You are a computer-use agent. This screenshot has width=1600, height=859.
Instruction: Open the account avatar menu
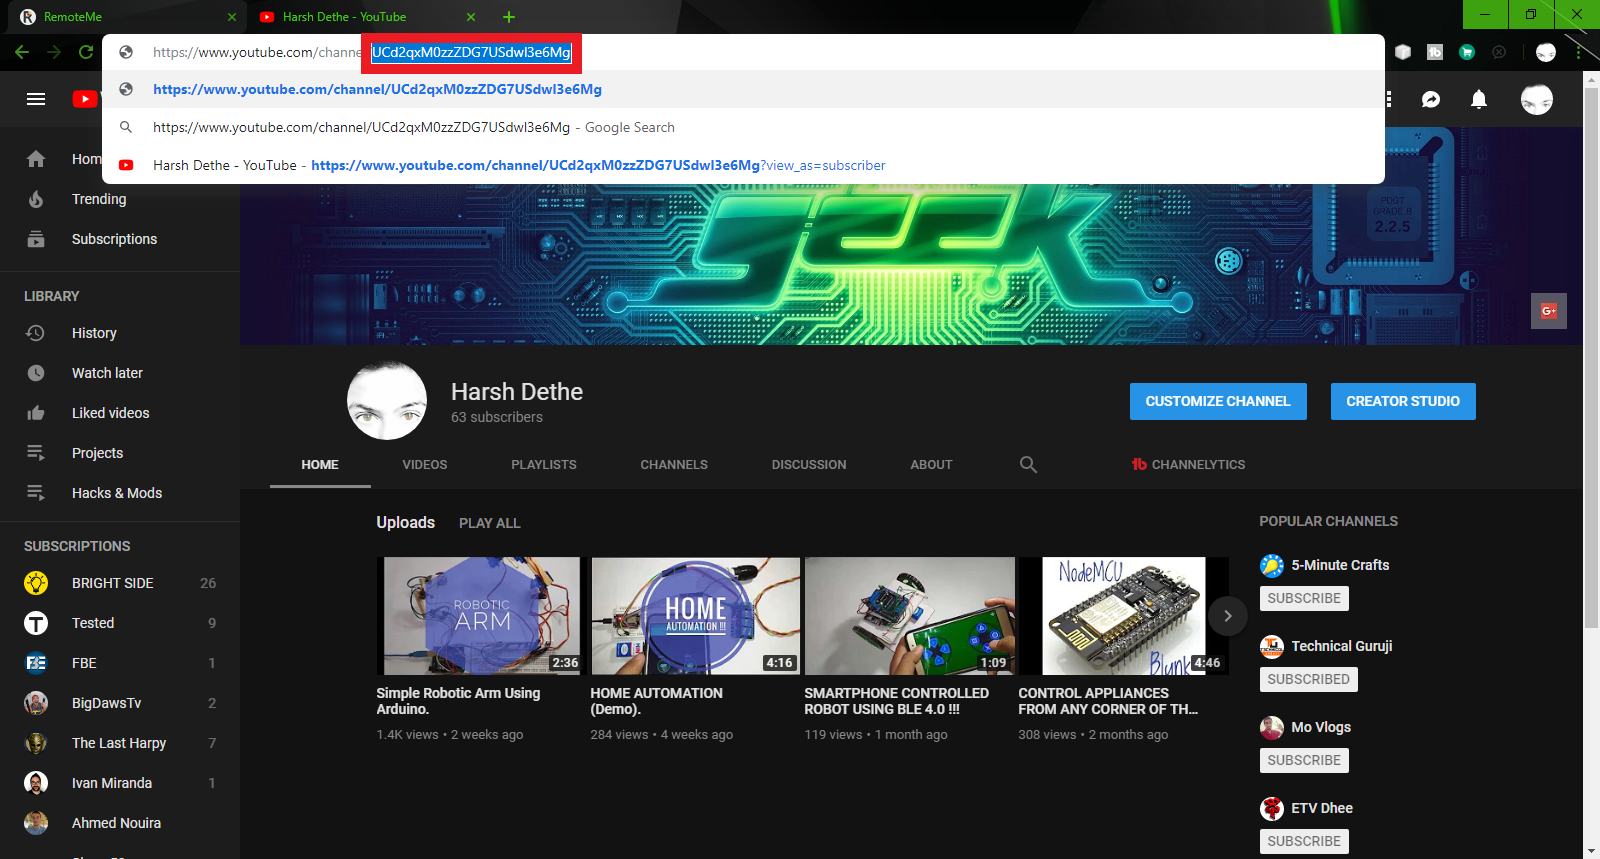[x=1537, y=99]
